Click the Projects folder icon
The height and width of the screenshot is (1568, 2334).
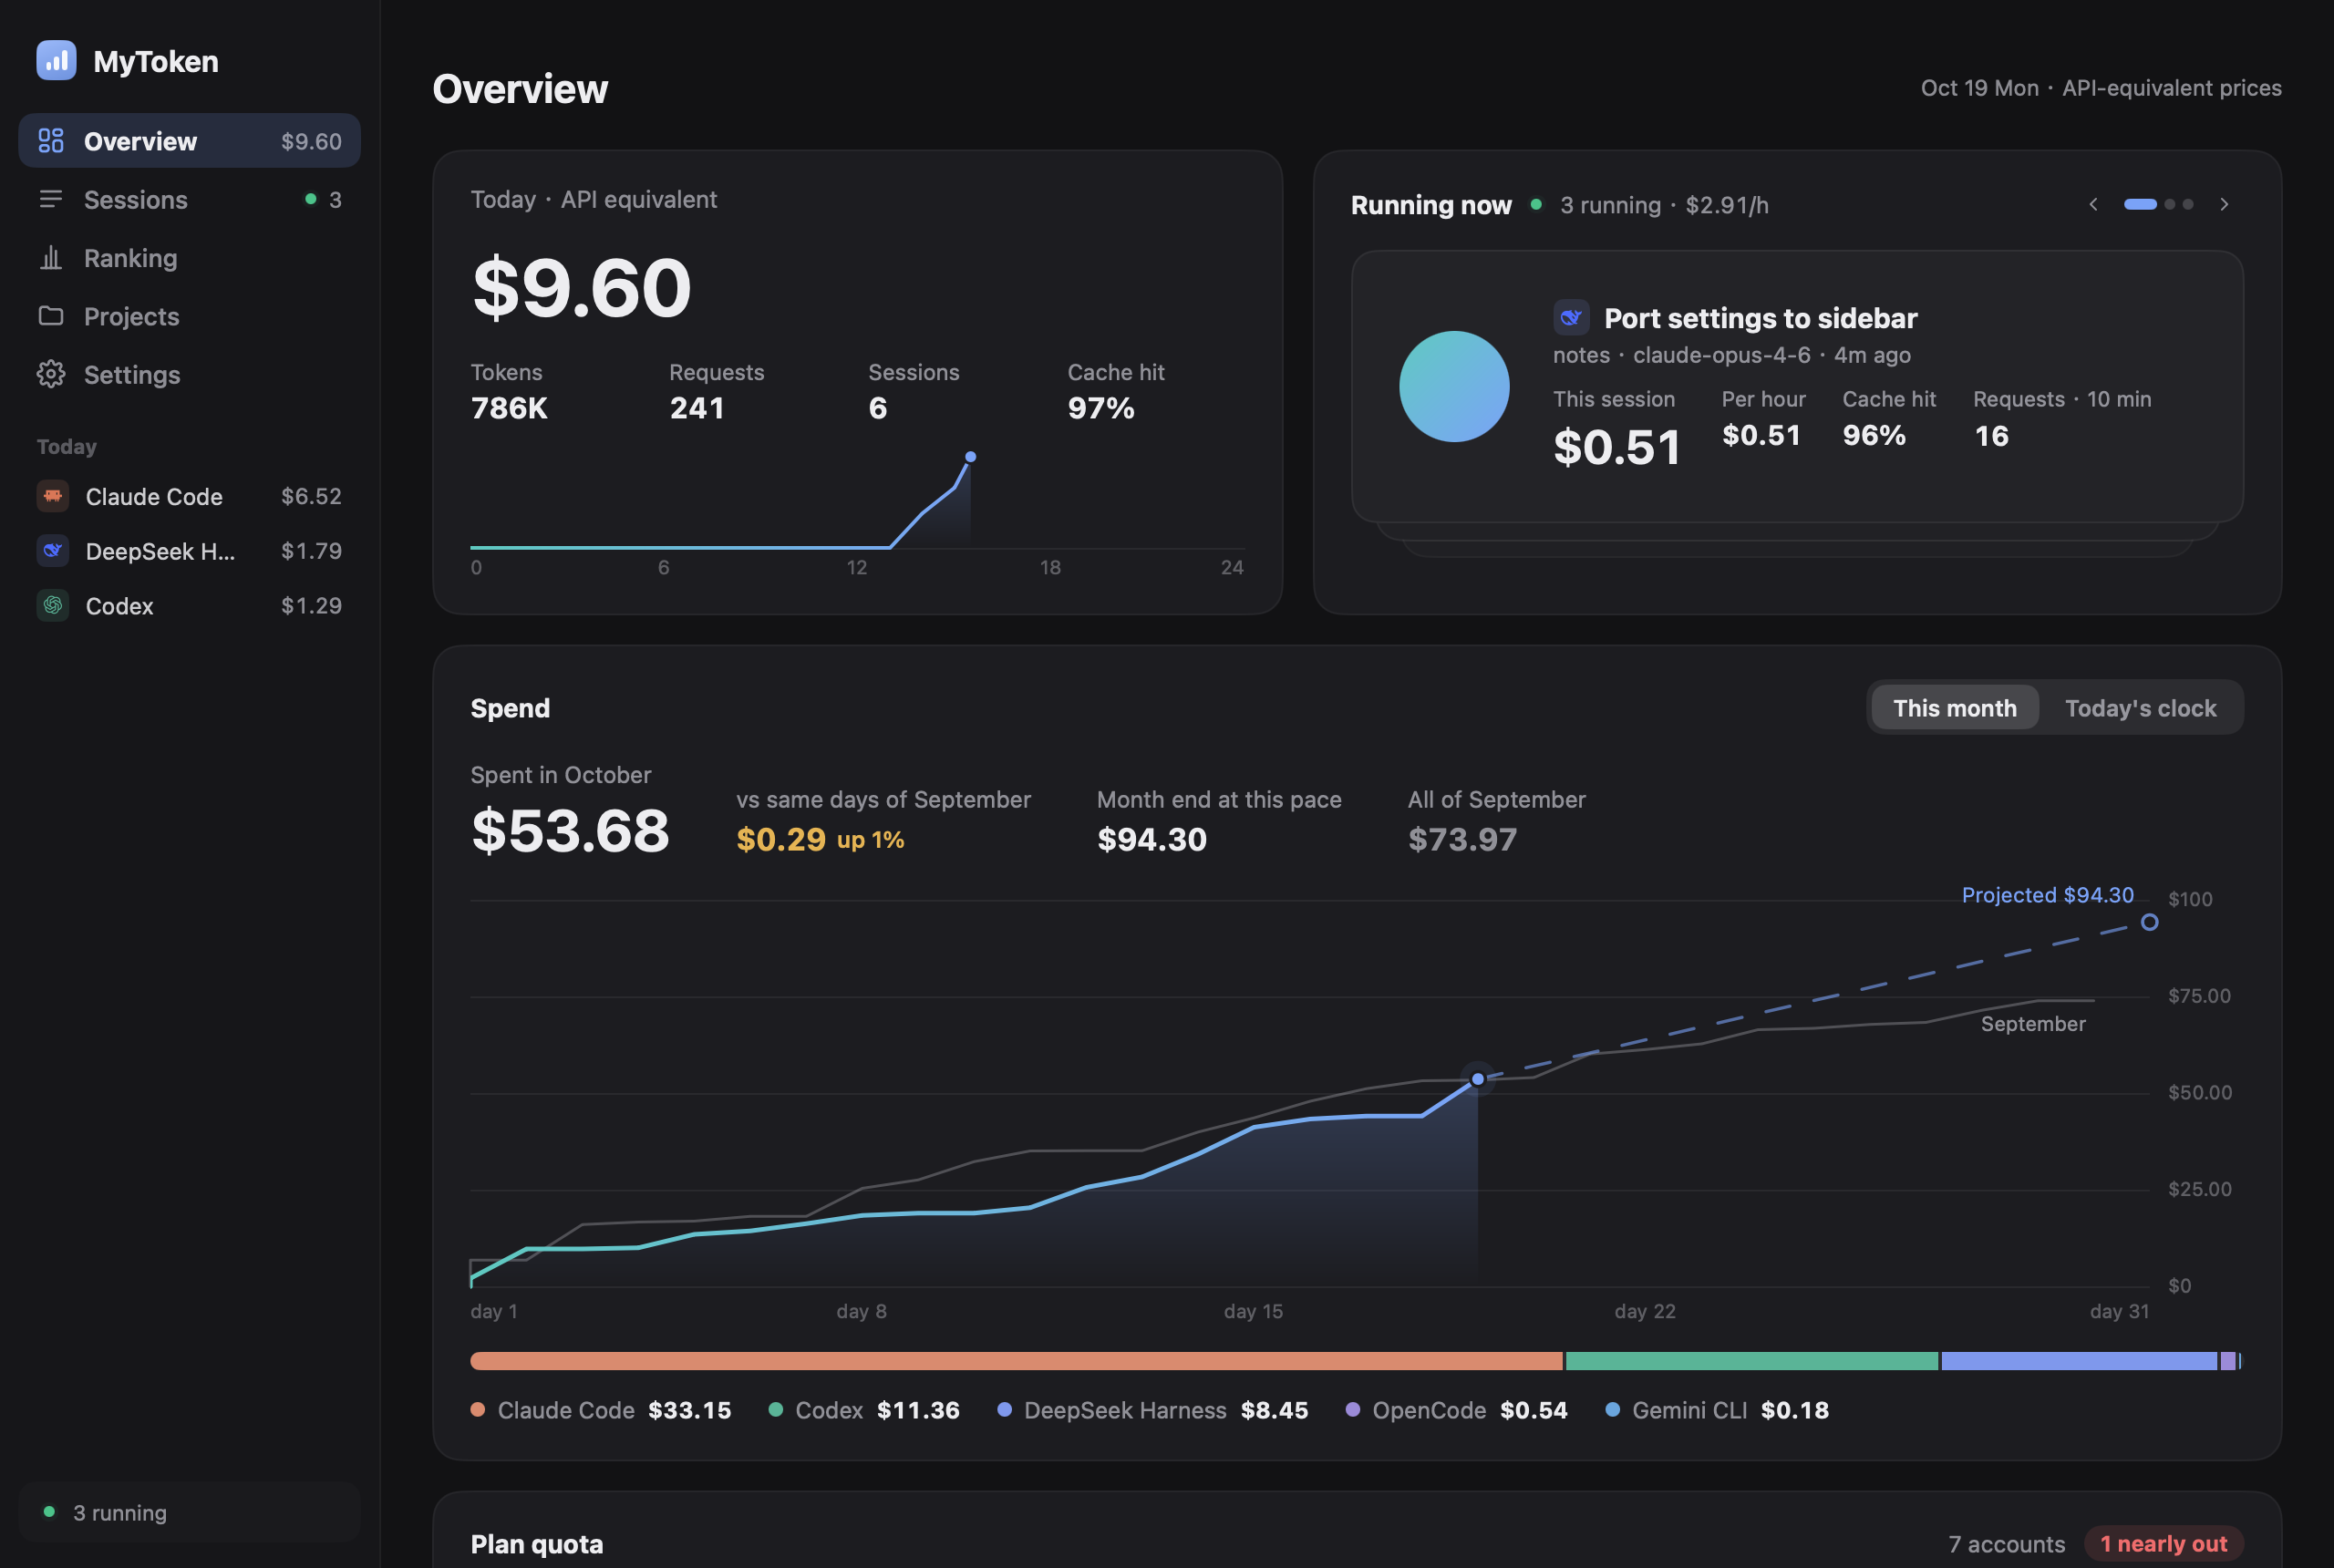pyautogui.click(x=51, y=316)
